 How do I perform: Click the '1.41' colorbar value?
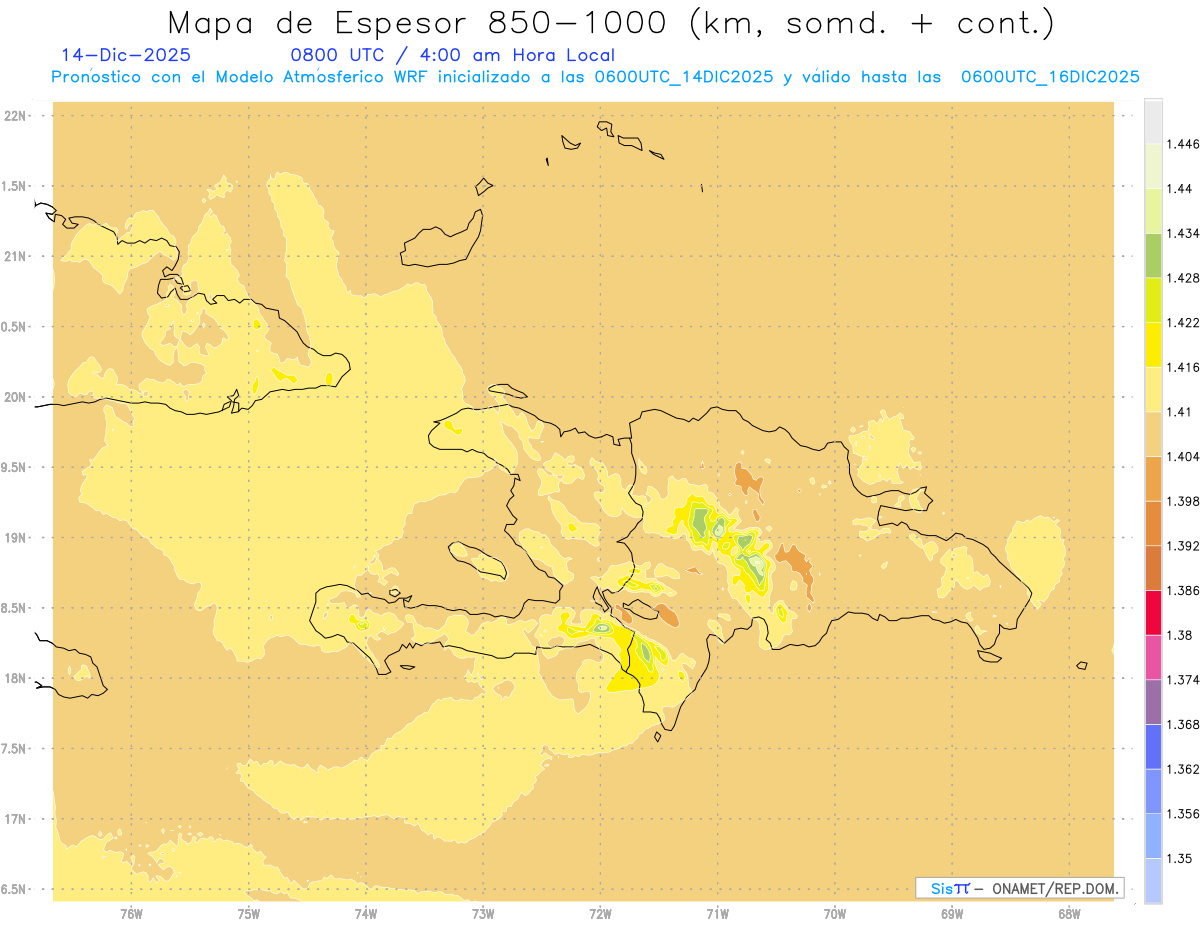(x=1178, y=412)
